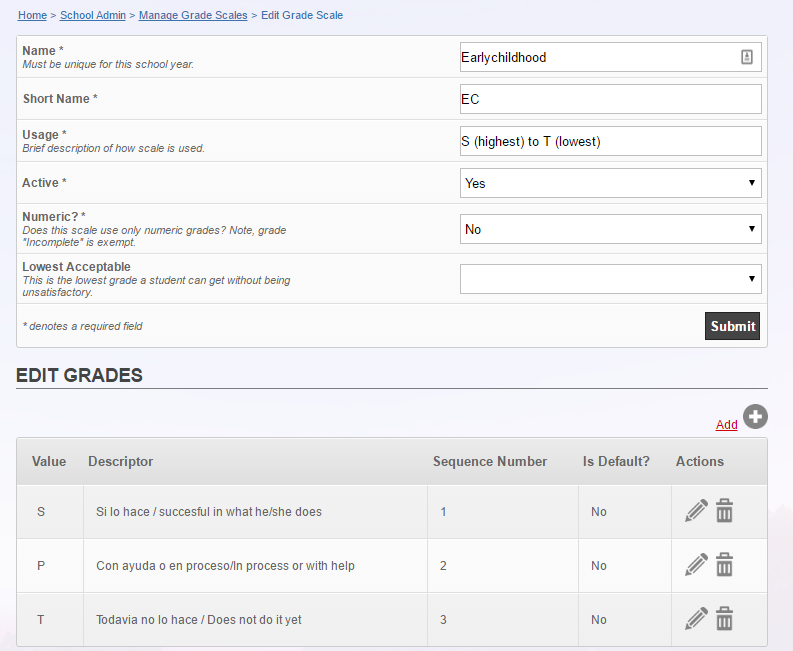
Task: Focus the Short Name input field
Action: pyautogui.click(x=610, y=99)
